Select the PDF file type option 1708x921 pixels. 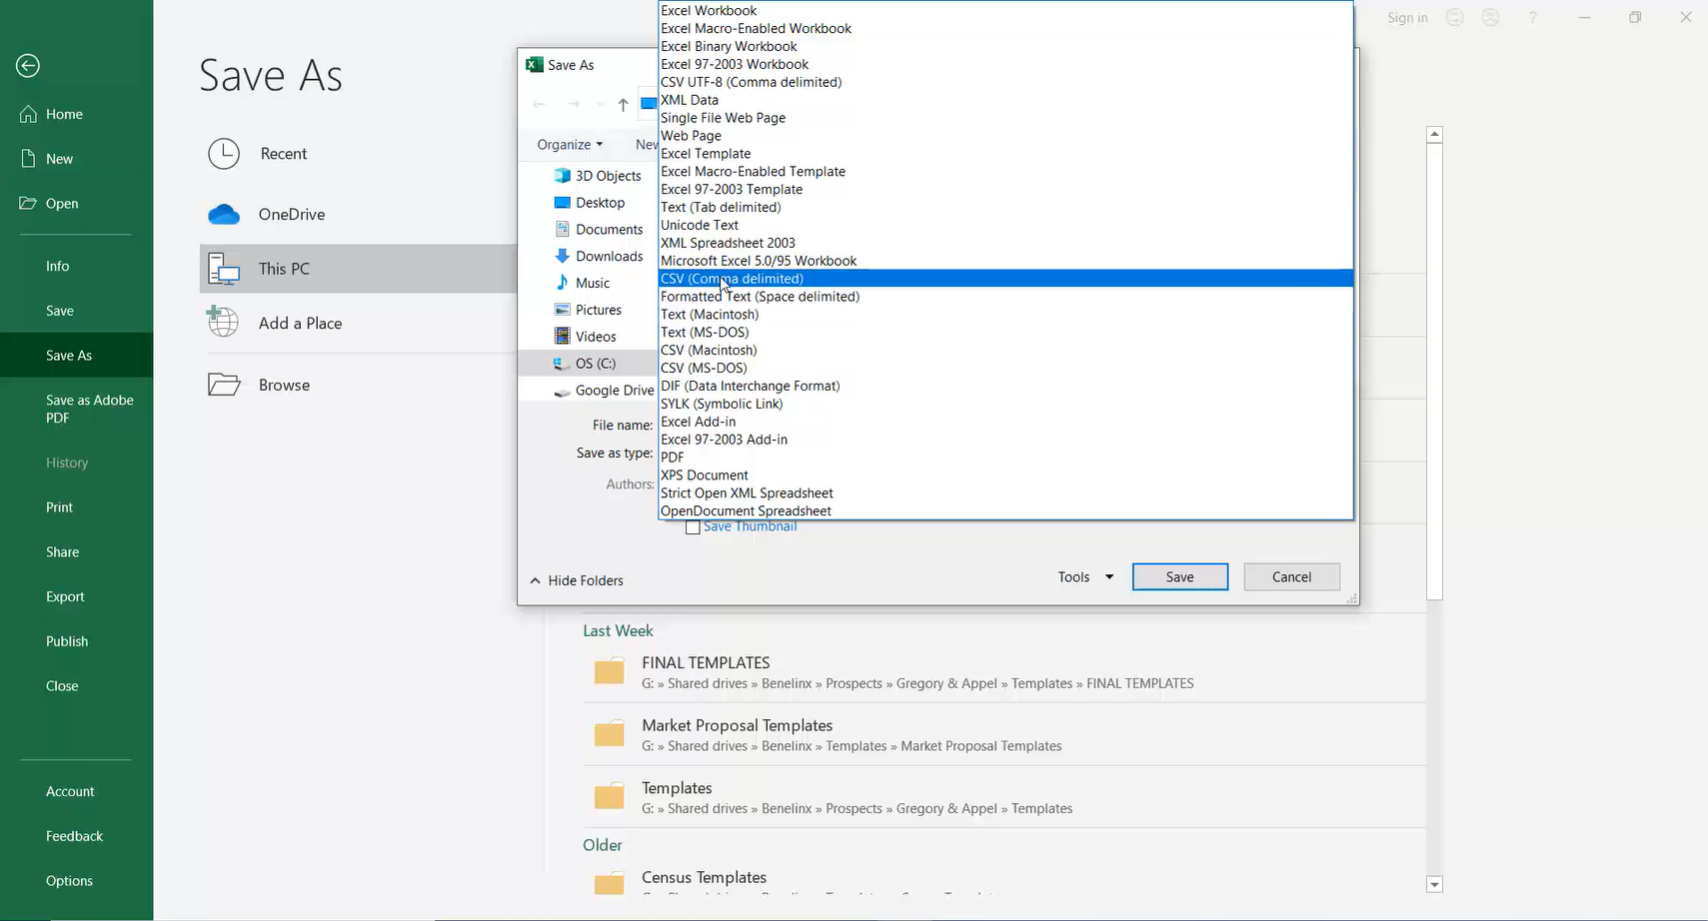click(1005, 457)
